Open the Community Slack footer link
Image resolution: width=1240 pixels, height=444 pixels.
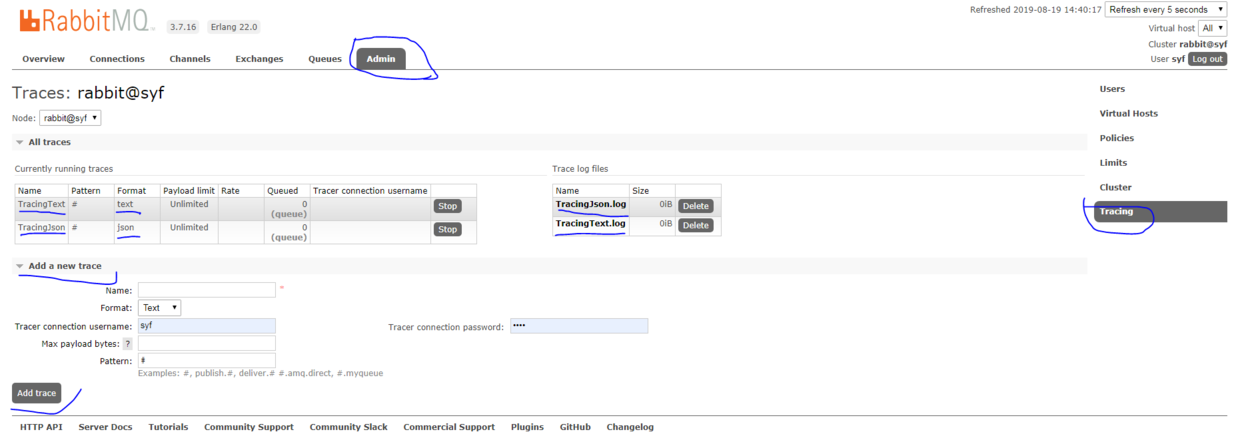[x=348, y=427]
